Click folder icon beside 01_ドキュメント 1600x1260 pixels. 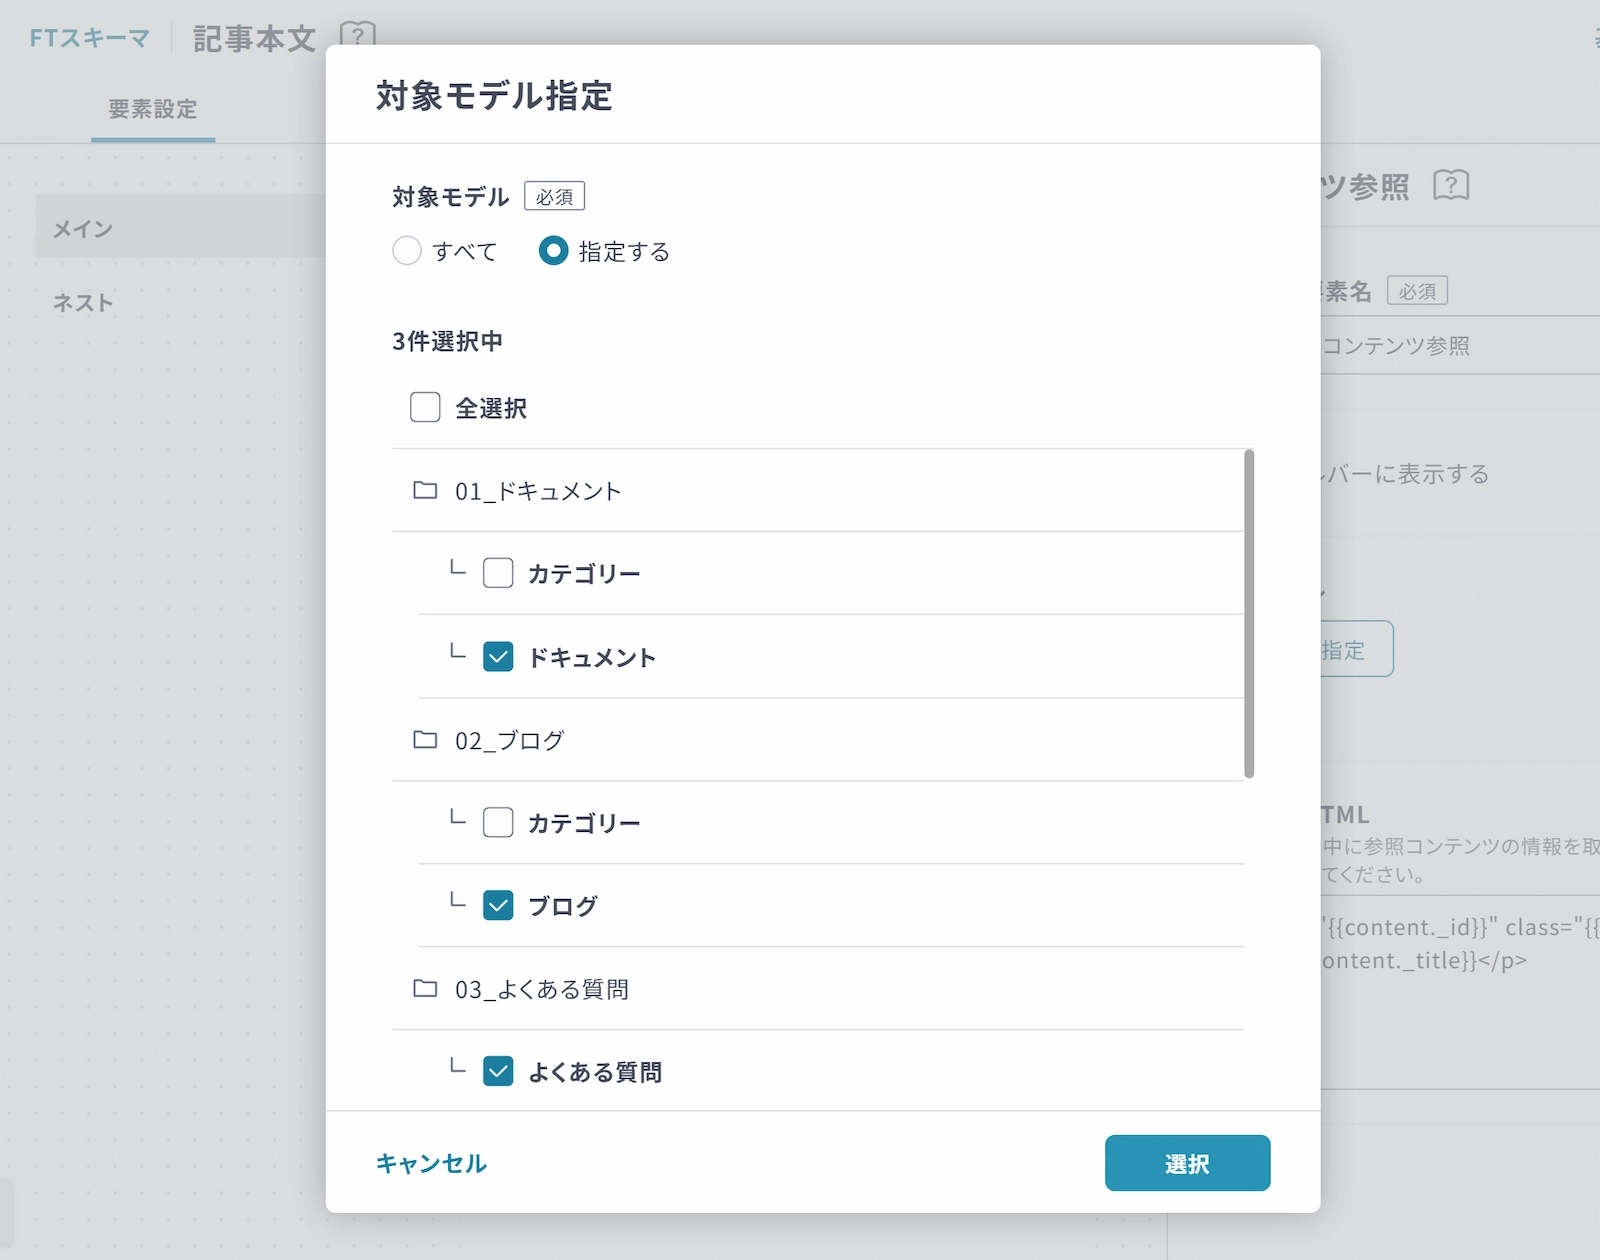pos(425,491)
